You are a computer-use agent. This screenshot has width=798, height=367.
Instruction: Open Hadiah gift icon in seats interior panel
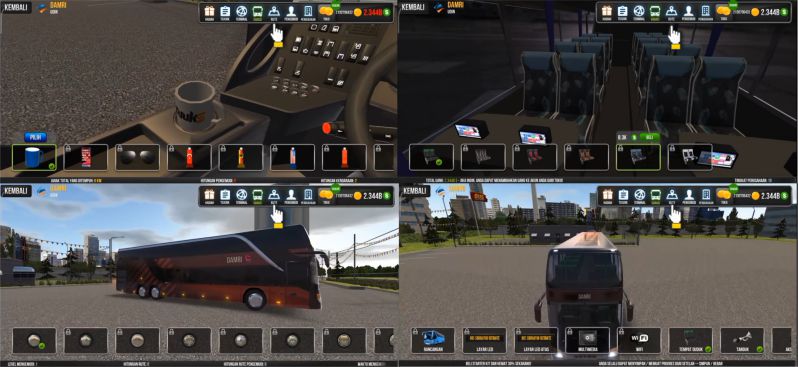pyautogui.click(x=606, y=12)
